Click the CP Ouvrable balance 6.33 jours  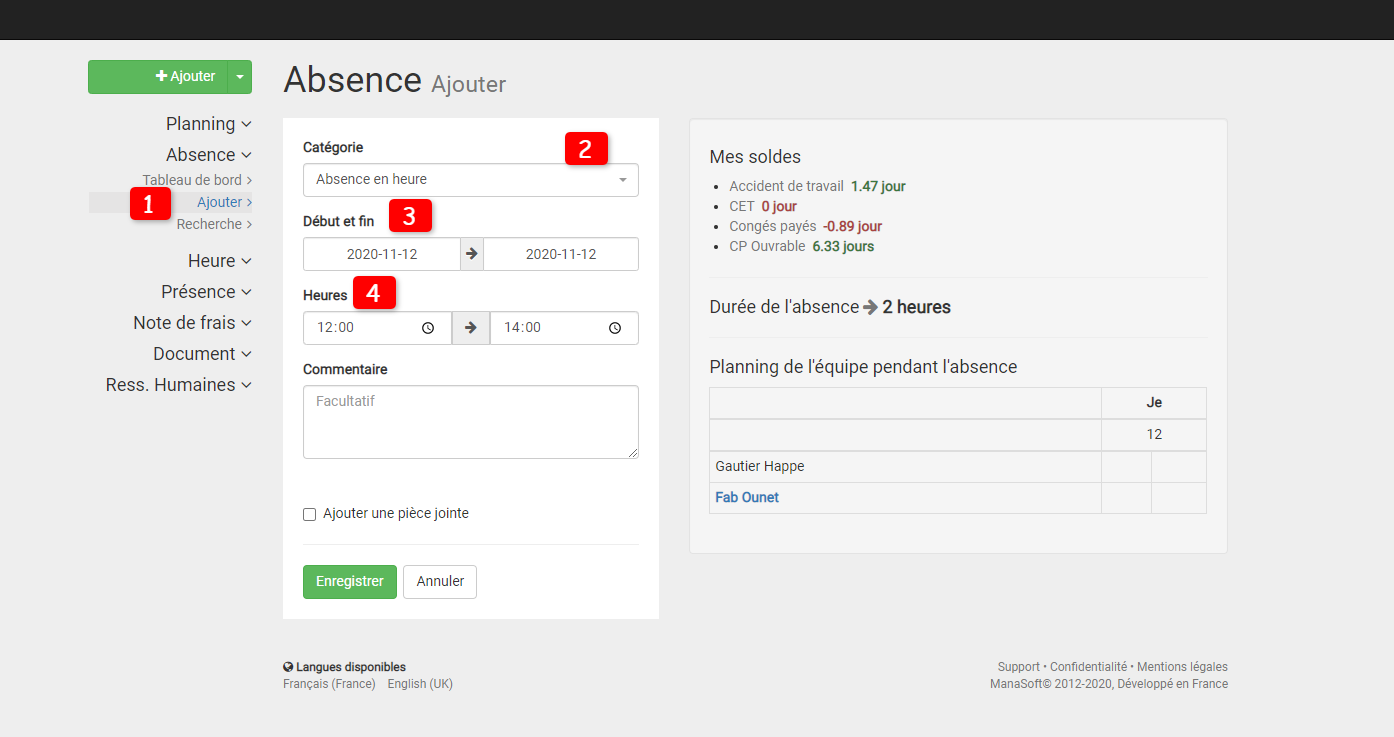tap(843, 247)
